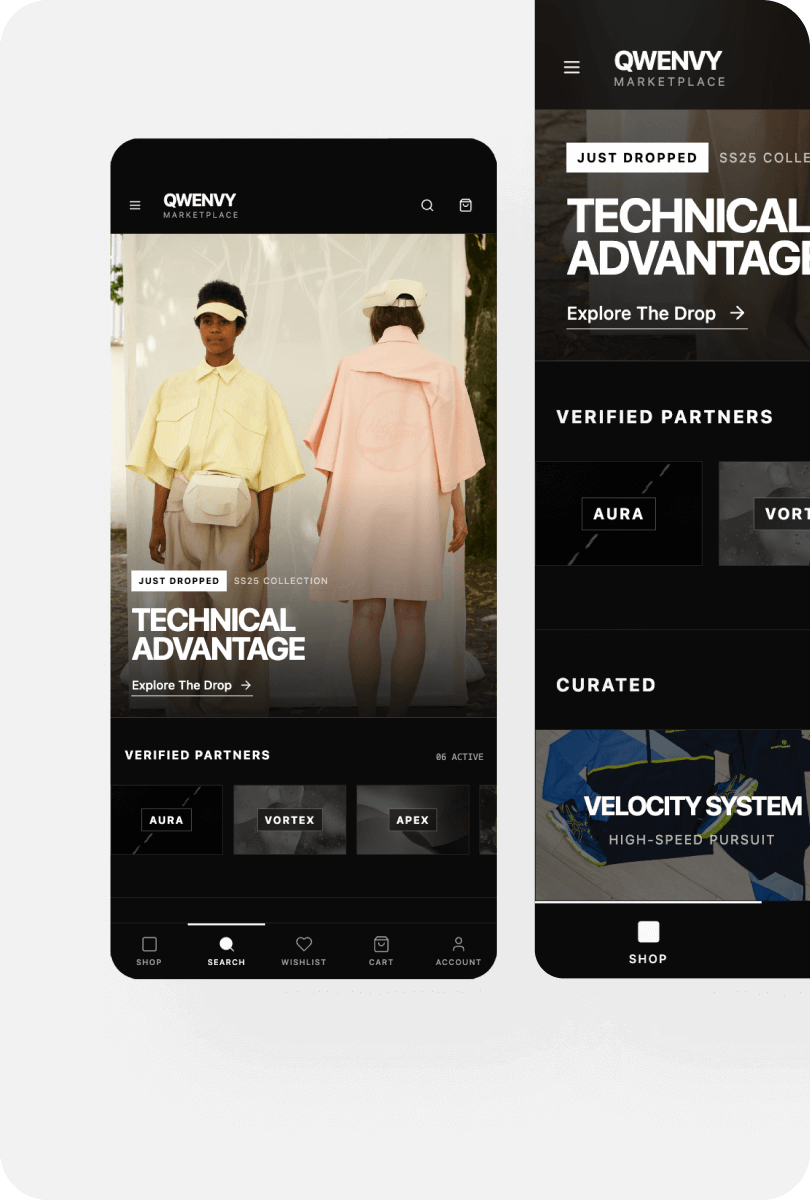The width and height of the screenshot is (810, 1200).
Task: Open the hamburger menu on the left phone
Action: (135, 205)
